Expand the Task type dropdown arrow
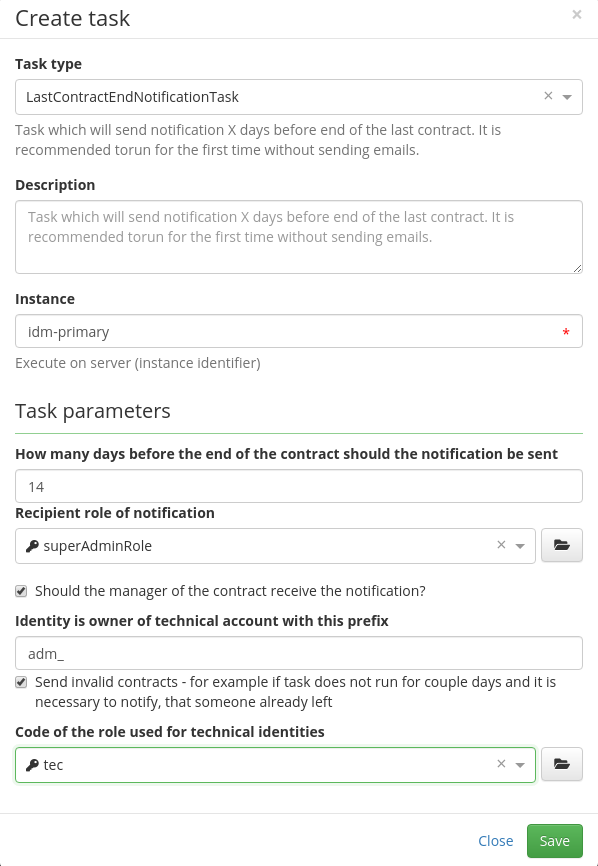 coord(567,97)
